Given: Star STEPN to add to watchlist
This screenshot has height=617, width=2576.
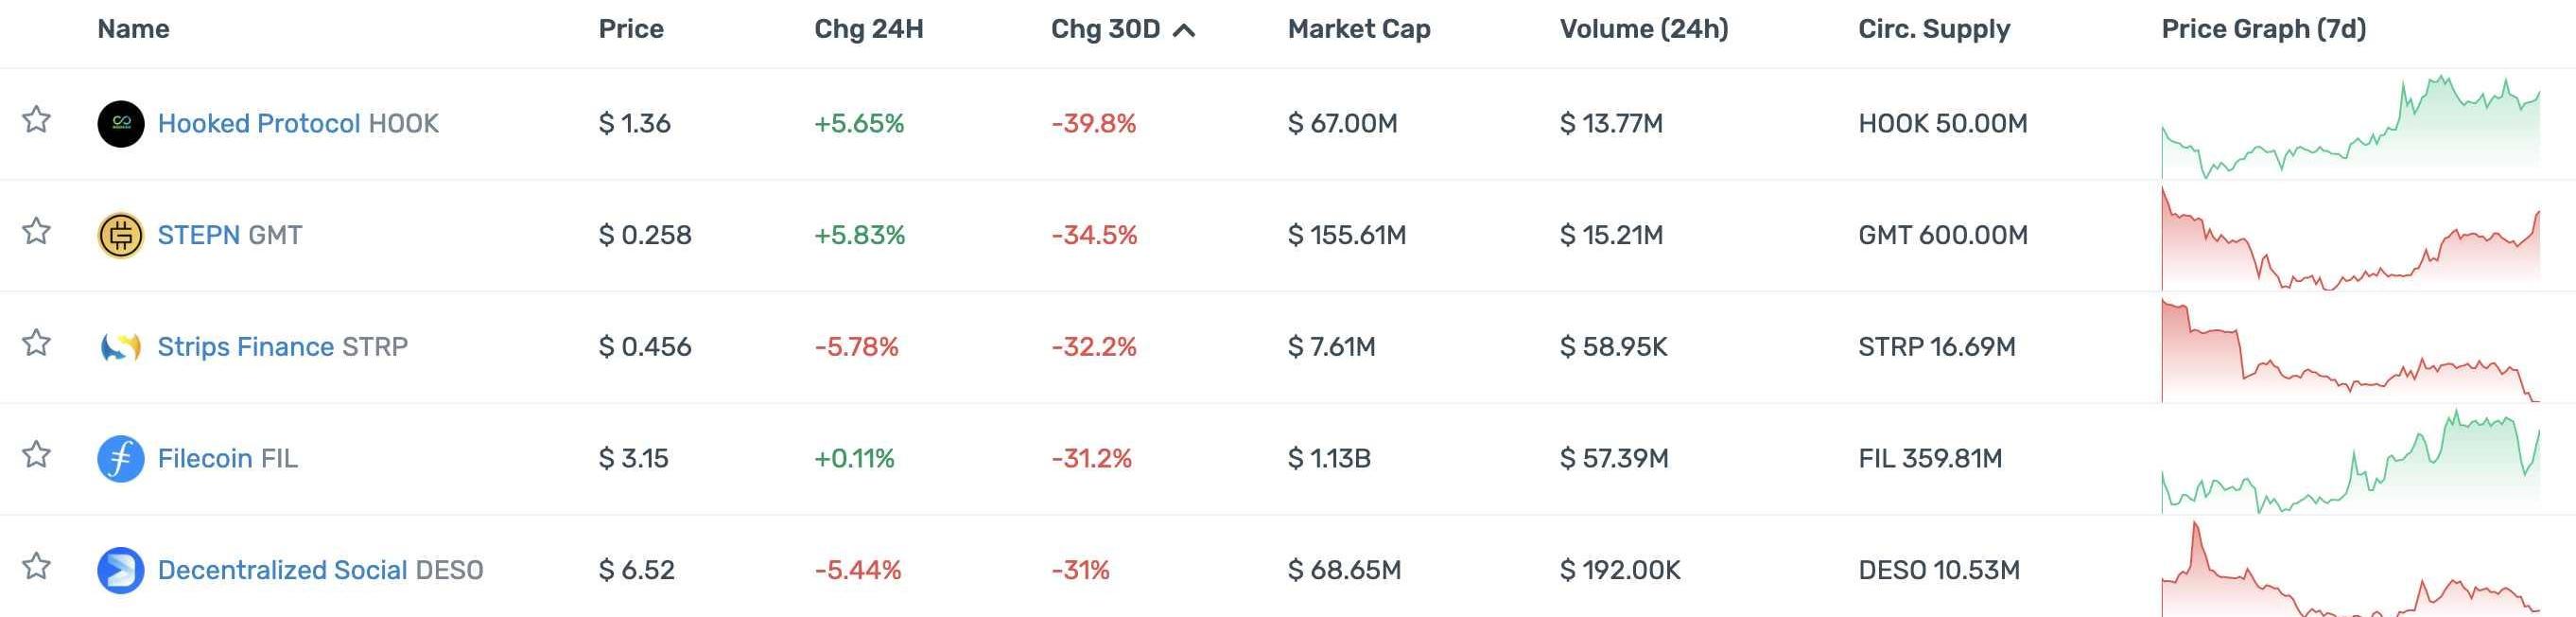Looking at the screenshot, I should 37,232.
